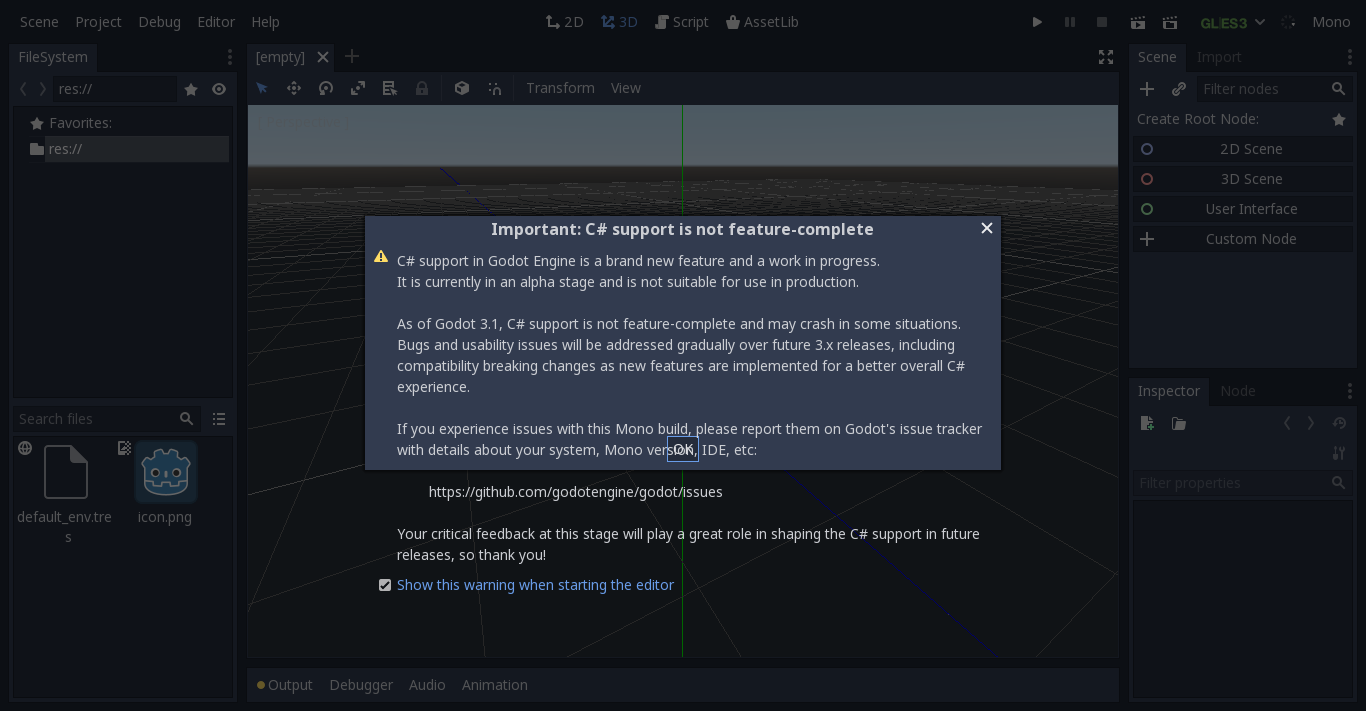The width and height of the screenshot is (1366, 711).
Task: Open the viewport View menu
Action: [626, 88]
